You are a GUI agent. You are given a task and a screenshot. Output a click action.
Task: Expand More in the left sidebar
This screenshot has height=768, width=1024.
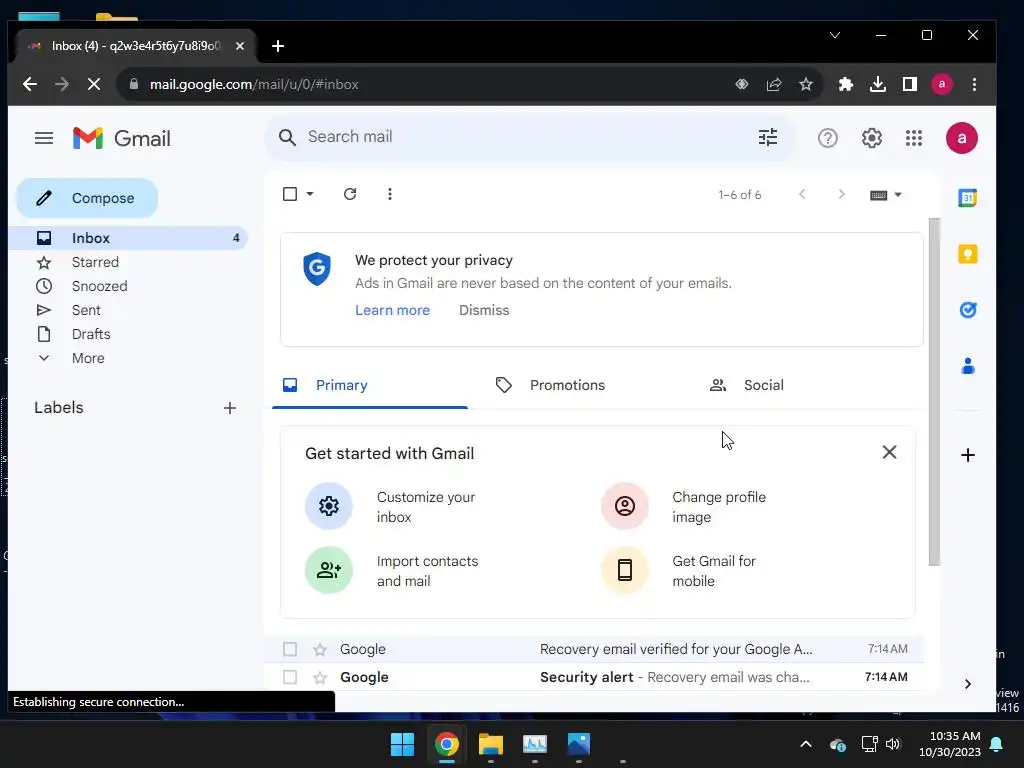[88, 358]
